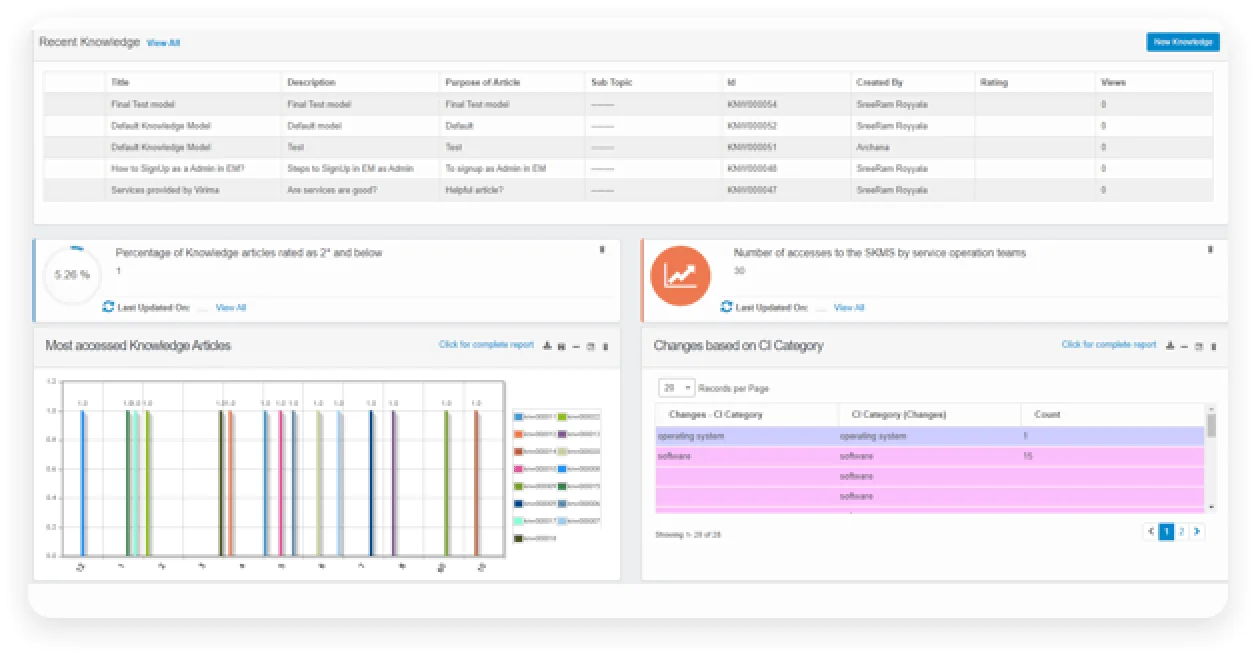Maximize the Most accessed Knowledge Articles panel

pos(590,346)
